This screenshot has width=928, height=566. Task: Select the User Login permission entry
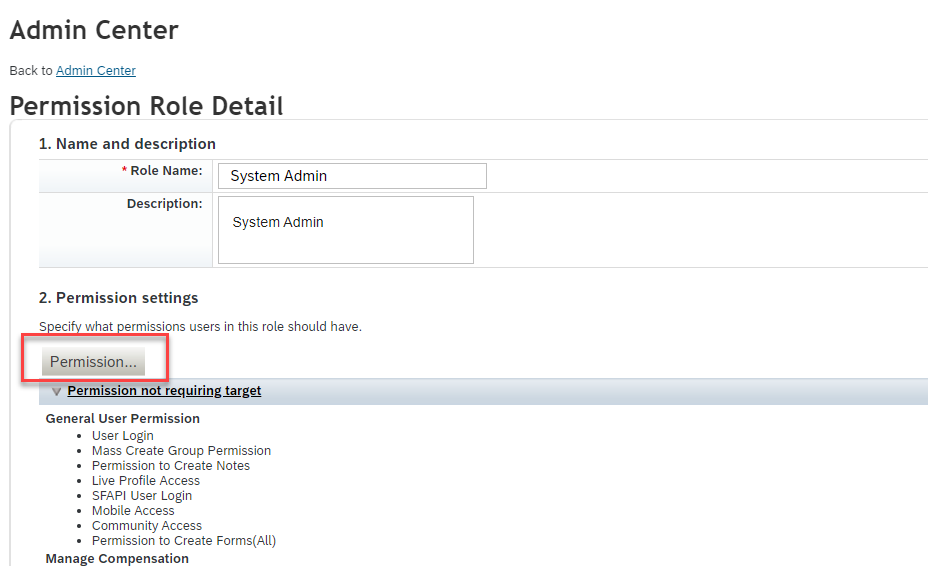click(123, 436)
